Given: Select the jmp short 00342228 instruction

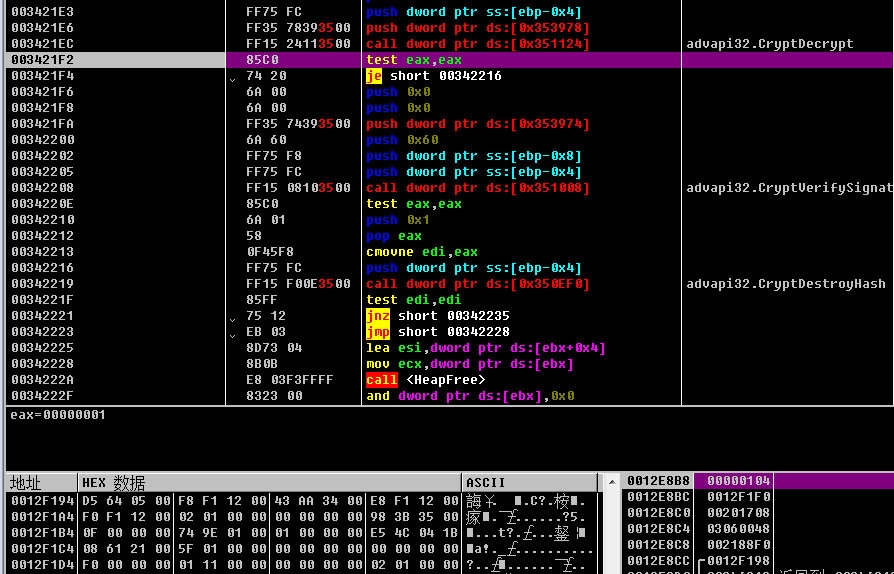Looking at the screenshot, I should 438,332.
